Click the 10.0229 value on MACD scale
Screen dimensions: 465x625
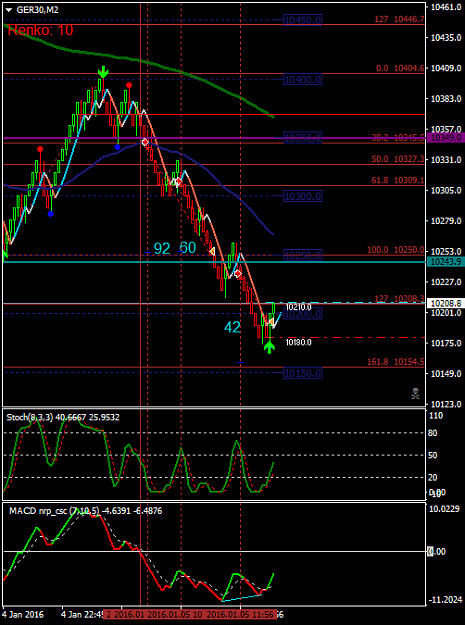point(444,509)
